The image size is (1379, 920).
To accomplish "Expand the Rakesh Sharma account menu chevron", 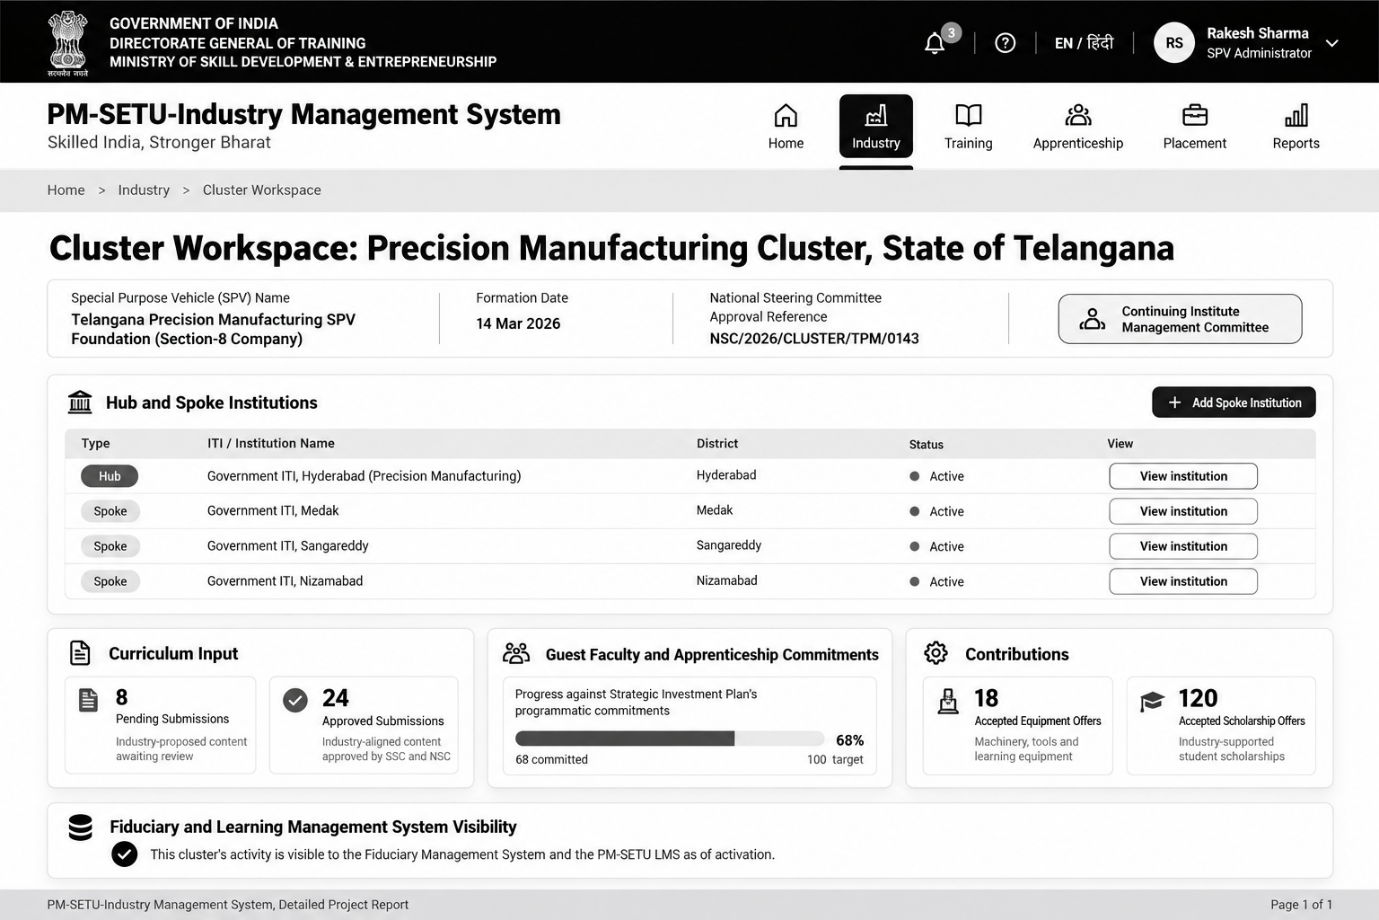I will [x=1332, y=43].
